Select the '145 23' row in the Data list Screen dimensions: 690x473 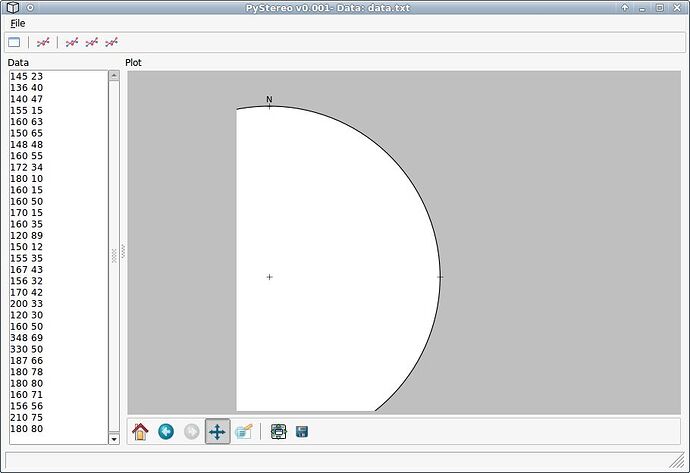pos(59,76)
